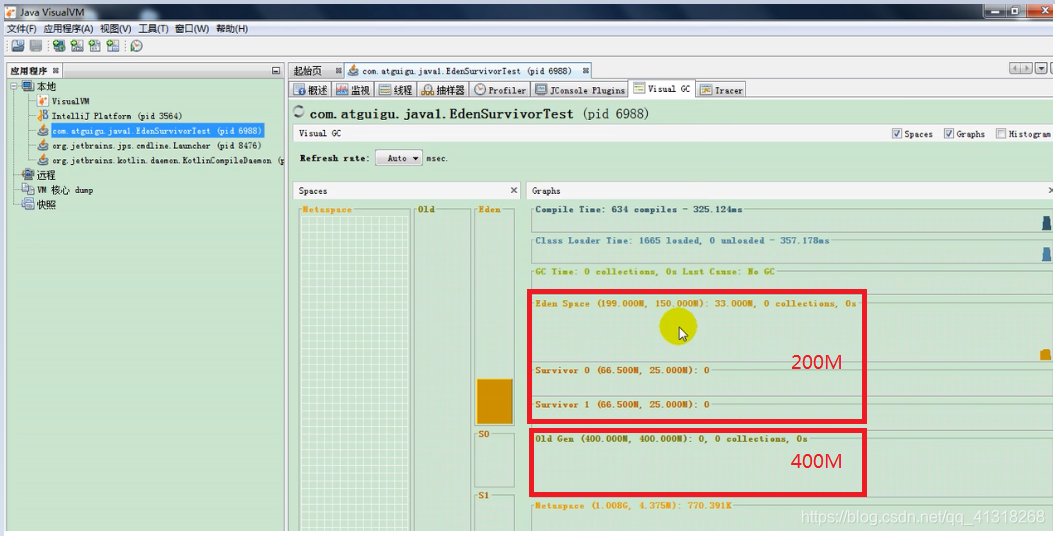1055x536 pixels.
Task: Select the Visual GC tab
Action: pos(662,89)
